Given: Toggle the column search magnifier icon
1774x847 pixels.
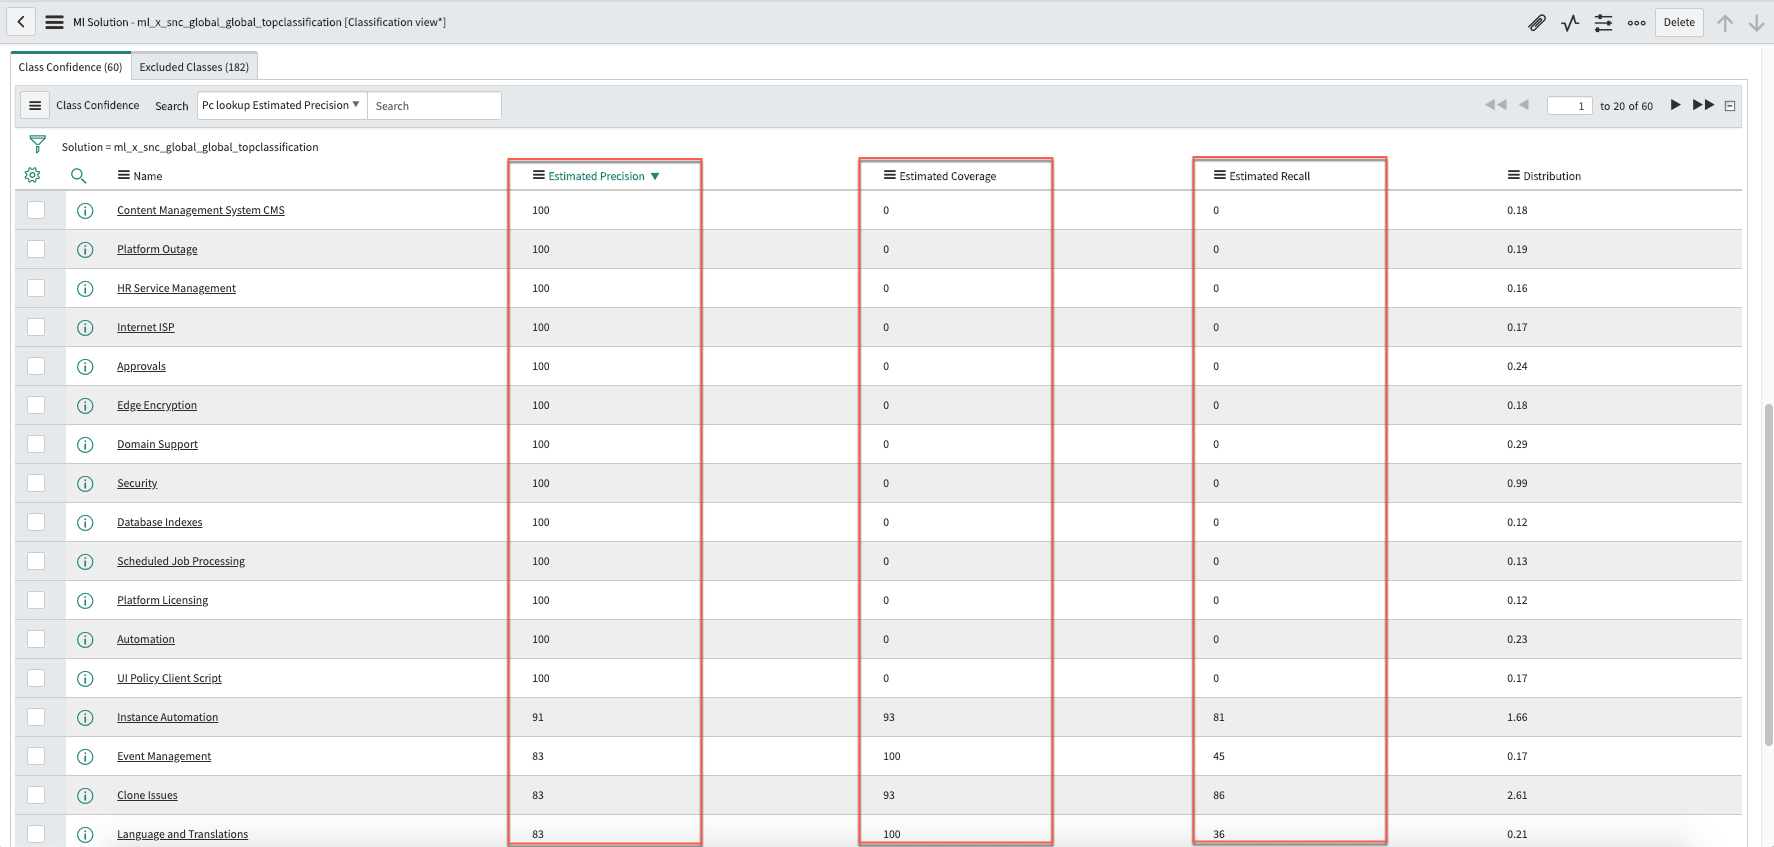Looking at the screenshot, I should (79, 176).
